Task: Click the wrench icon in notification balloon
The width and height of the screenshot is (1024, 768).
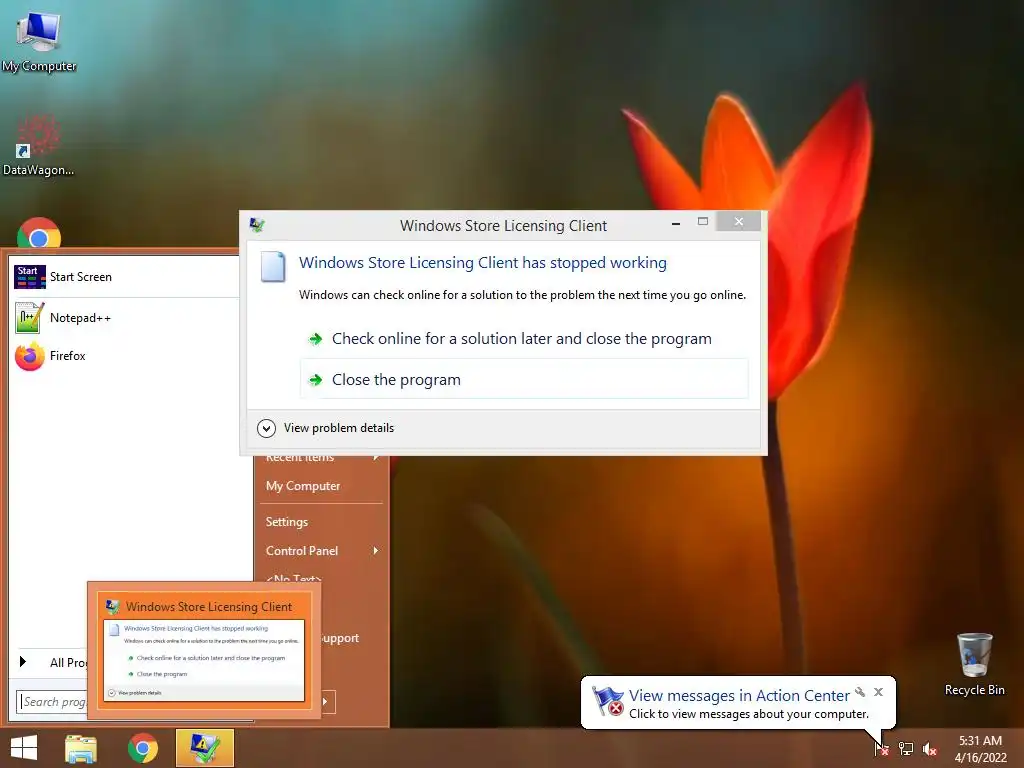Action: click(860, 692)
